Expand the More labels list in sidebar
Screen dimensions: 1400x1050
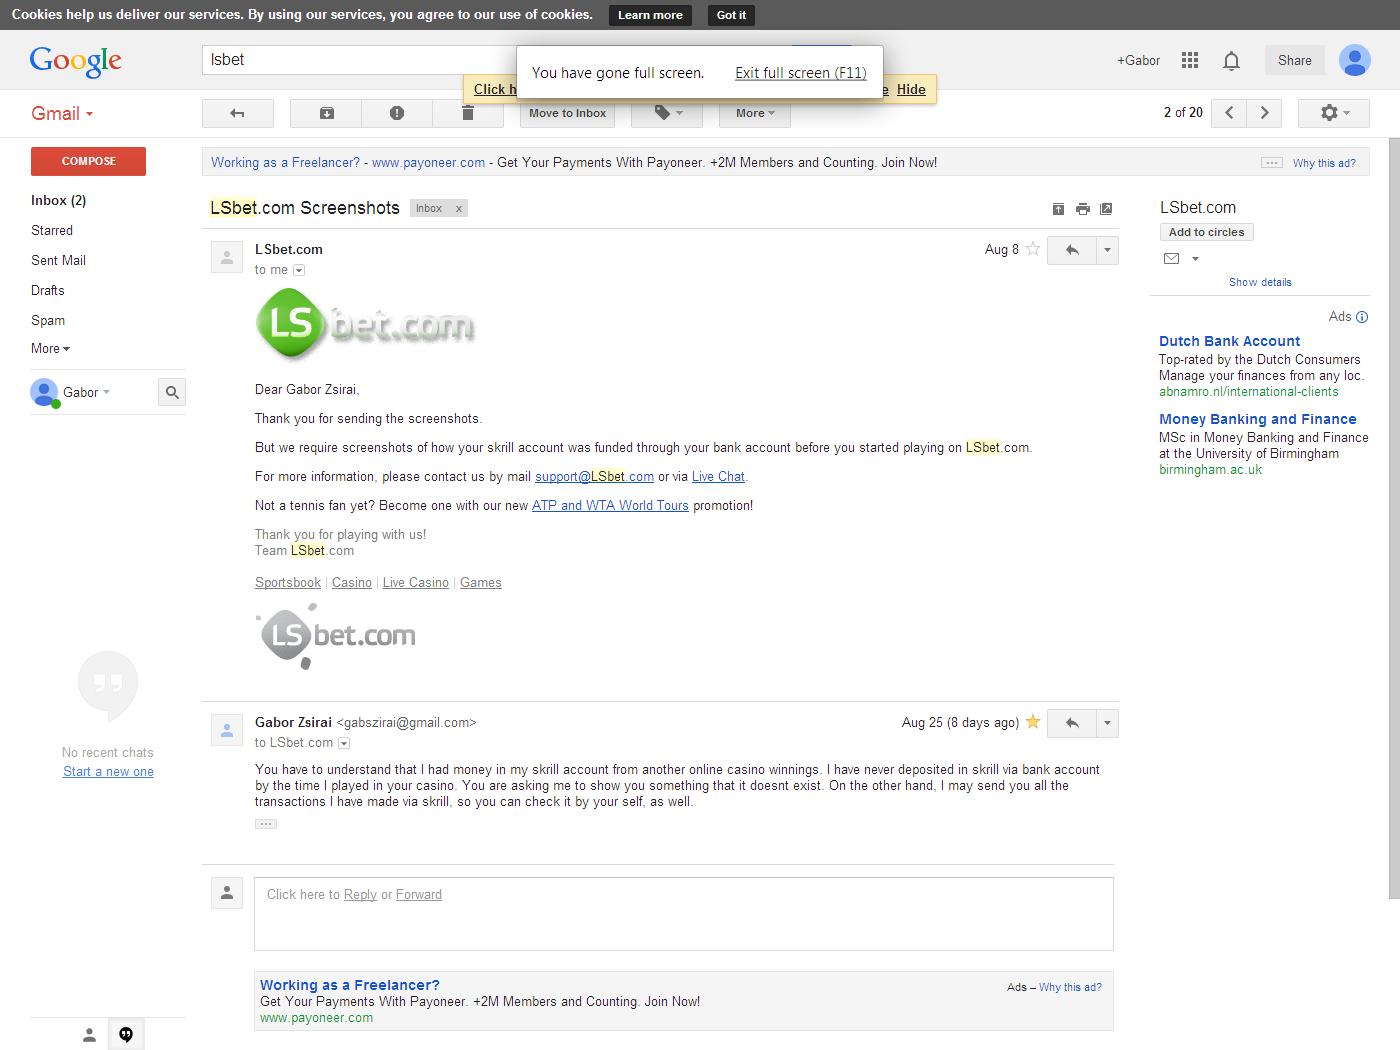coord(50,348)
